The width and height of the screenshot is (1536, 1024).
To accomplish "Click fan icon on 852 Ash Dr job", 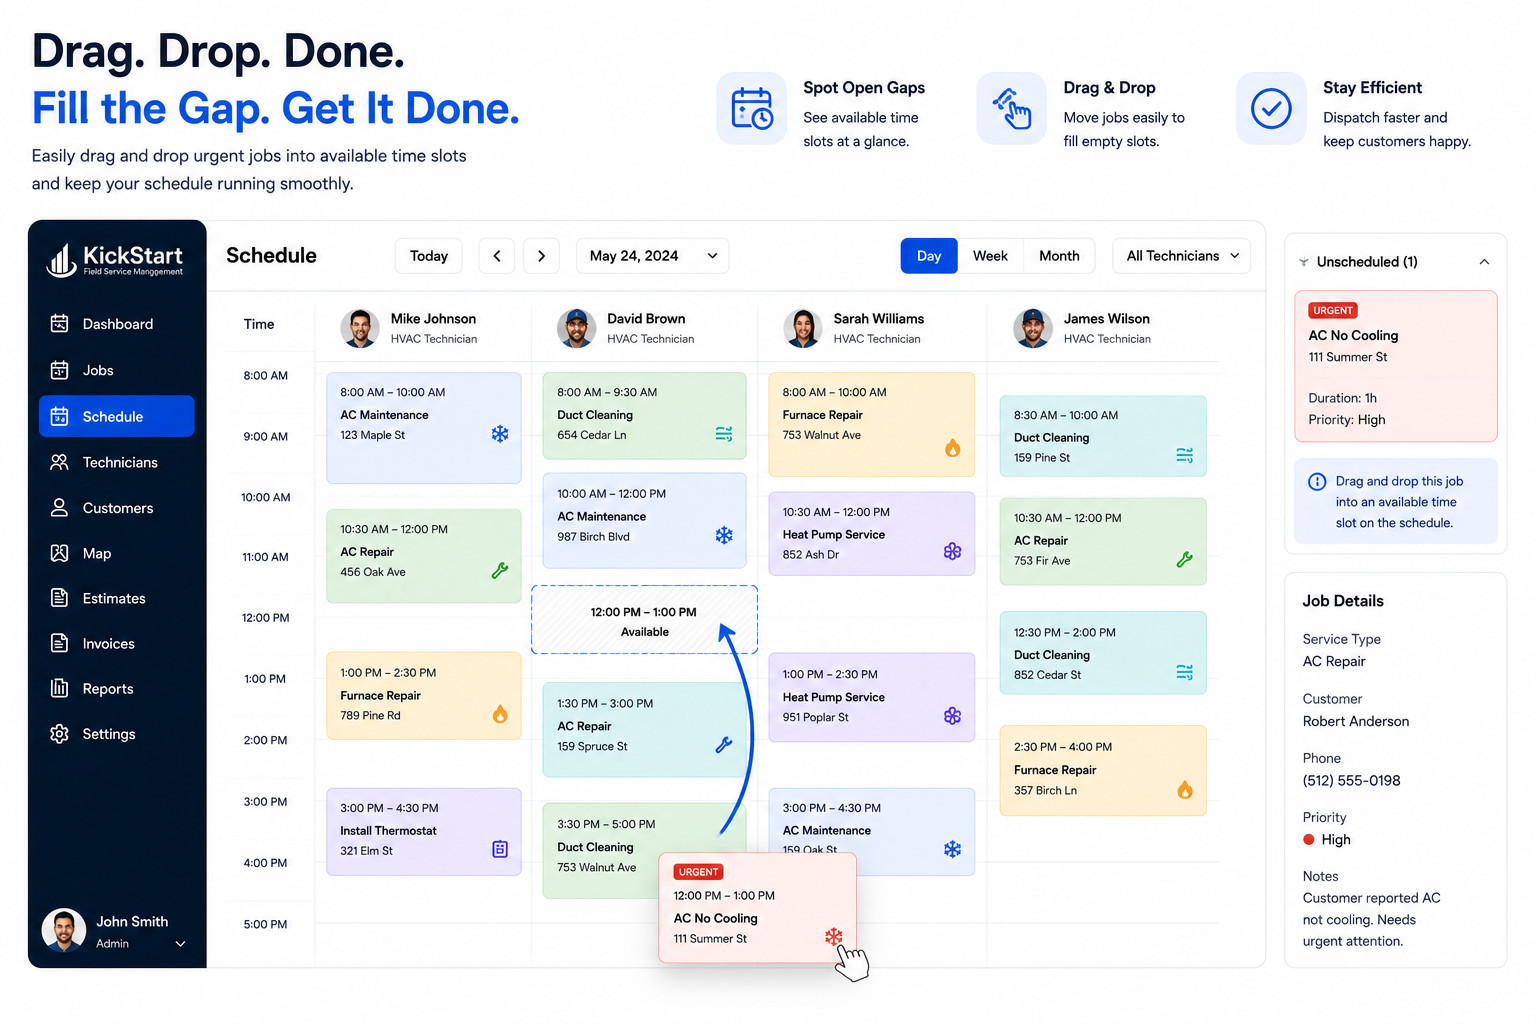I will (952, 552).
